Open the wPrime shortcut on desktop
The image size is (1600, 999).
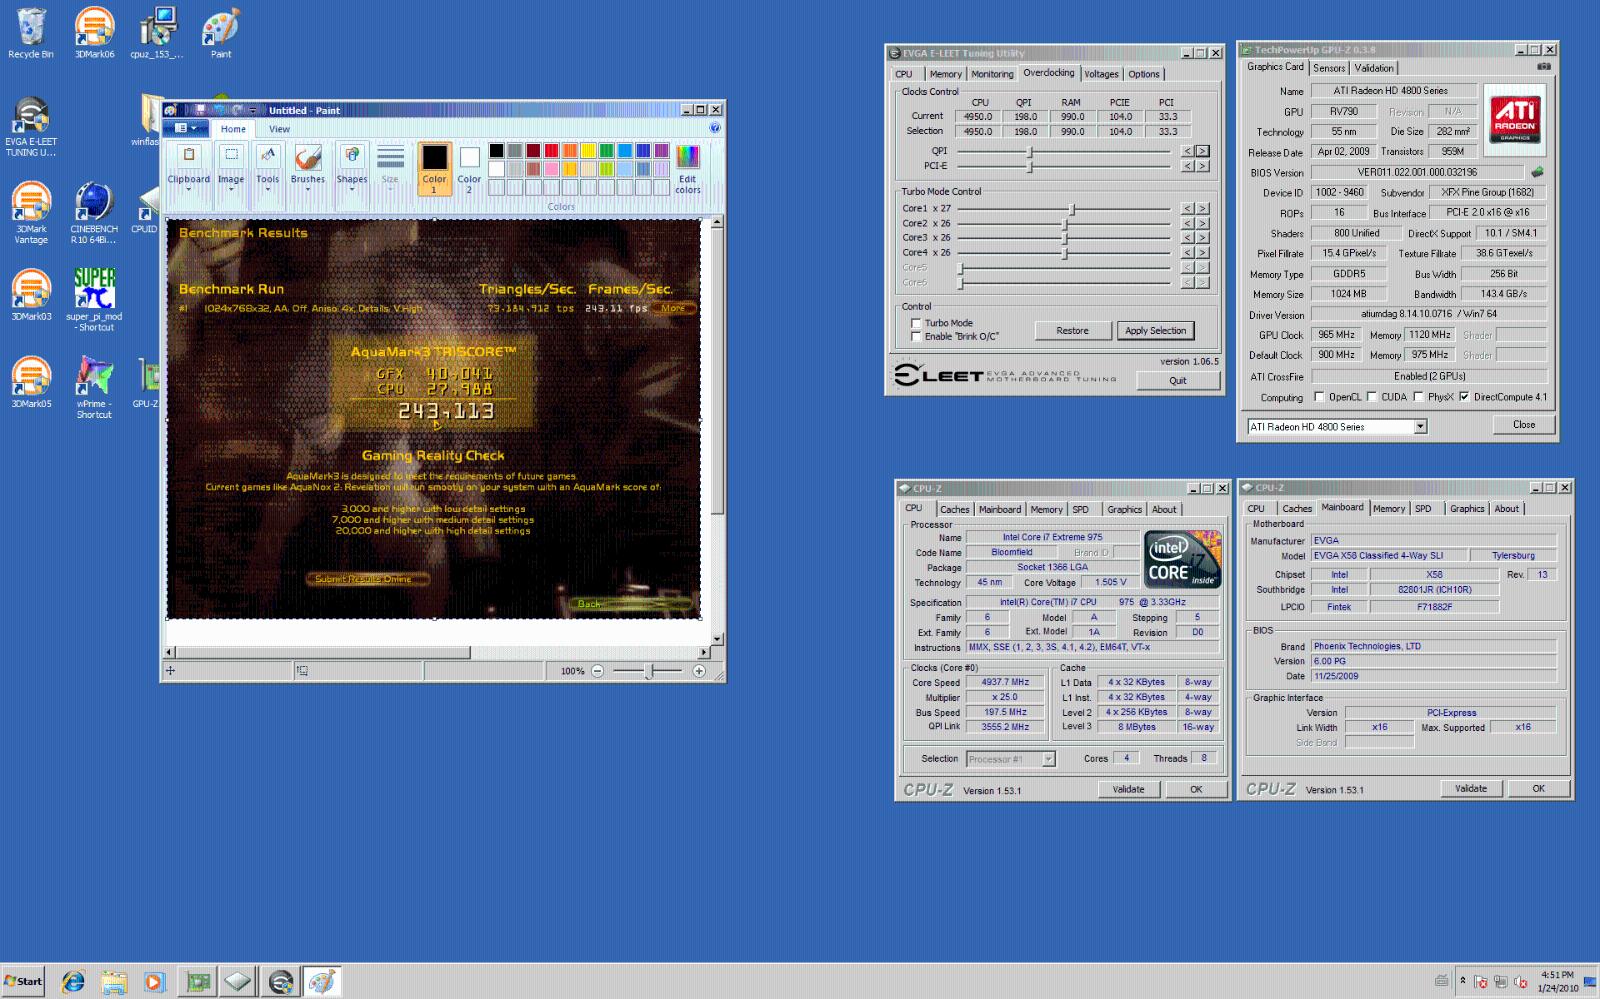94,387
